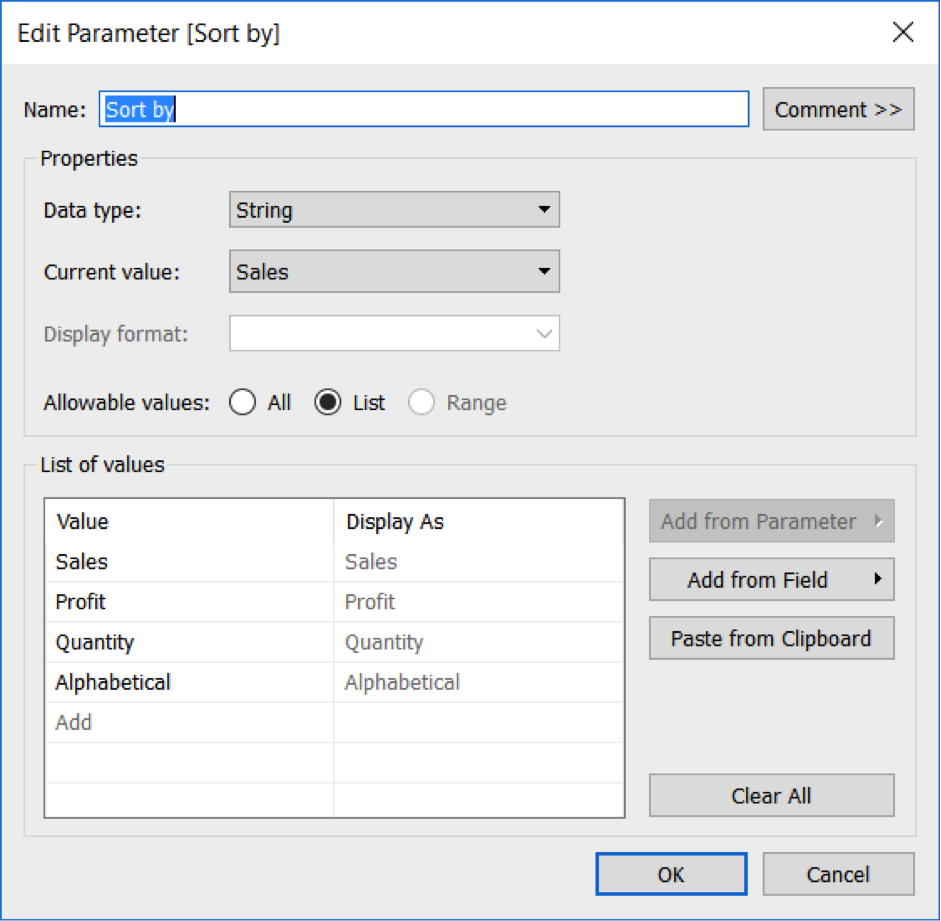This screenshot has width=941, height=921.
Task: Expand the Data type dropdown
Action: click(394, 210)
